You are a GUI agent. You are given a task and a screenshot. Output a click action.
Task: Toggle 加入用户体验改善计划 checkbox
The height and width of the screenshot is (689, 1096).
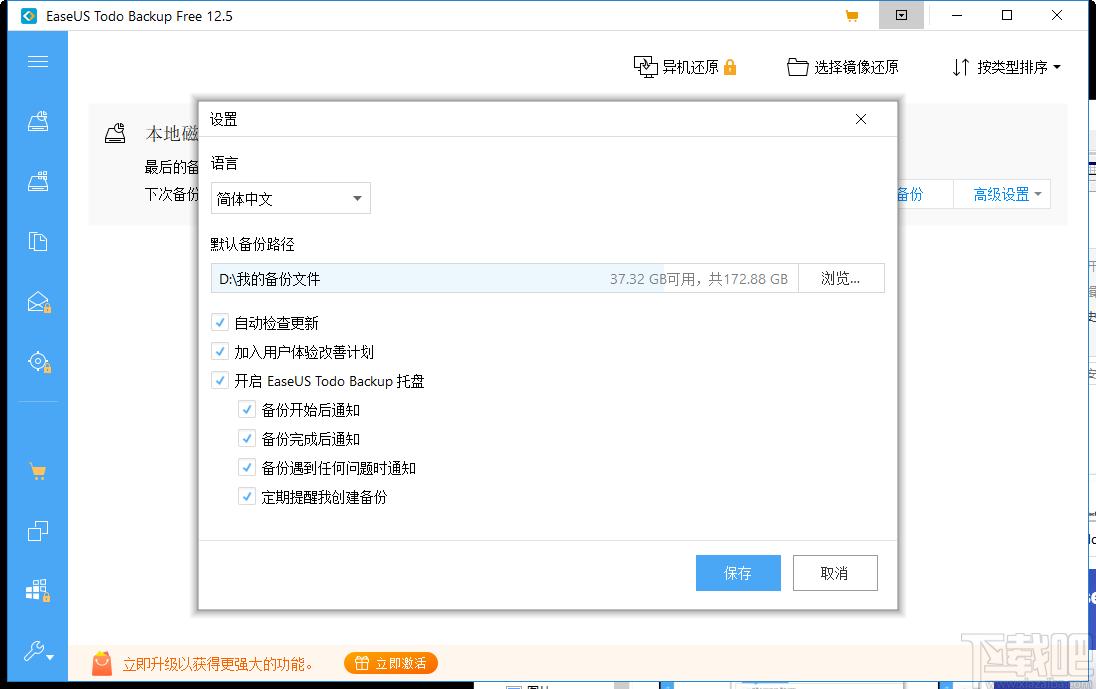220,351
